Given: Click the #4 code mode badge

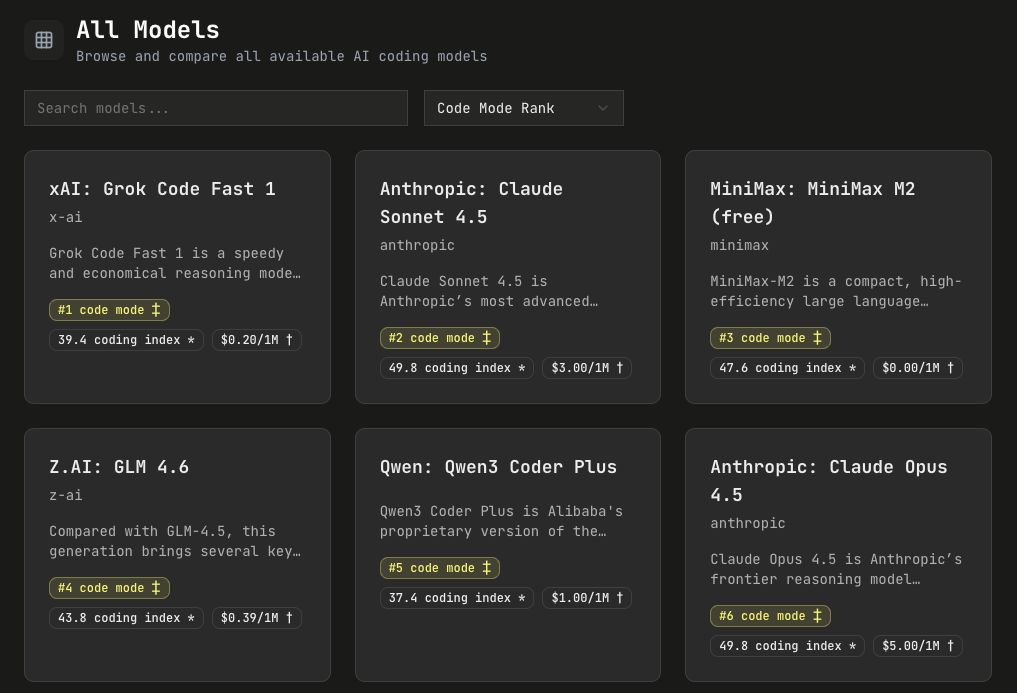Looking at the screenshot, I should [x=109, y=587].
